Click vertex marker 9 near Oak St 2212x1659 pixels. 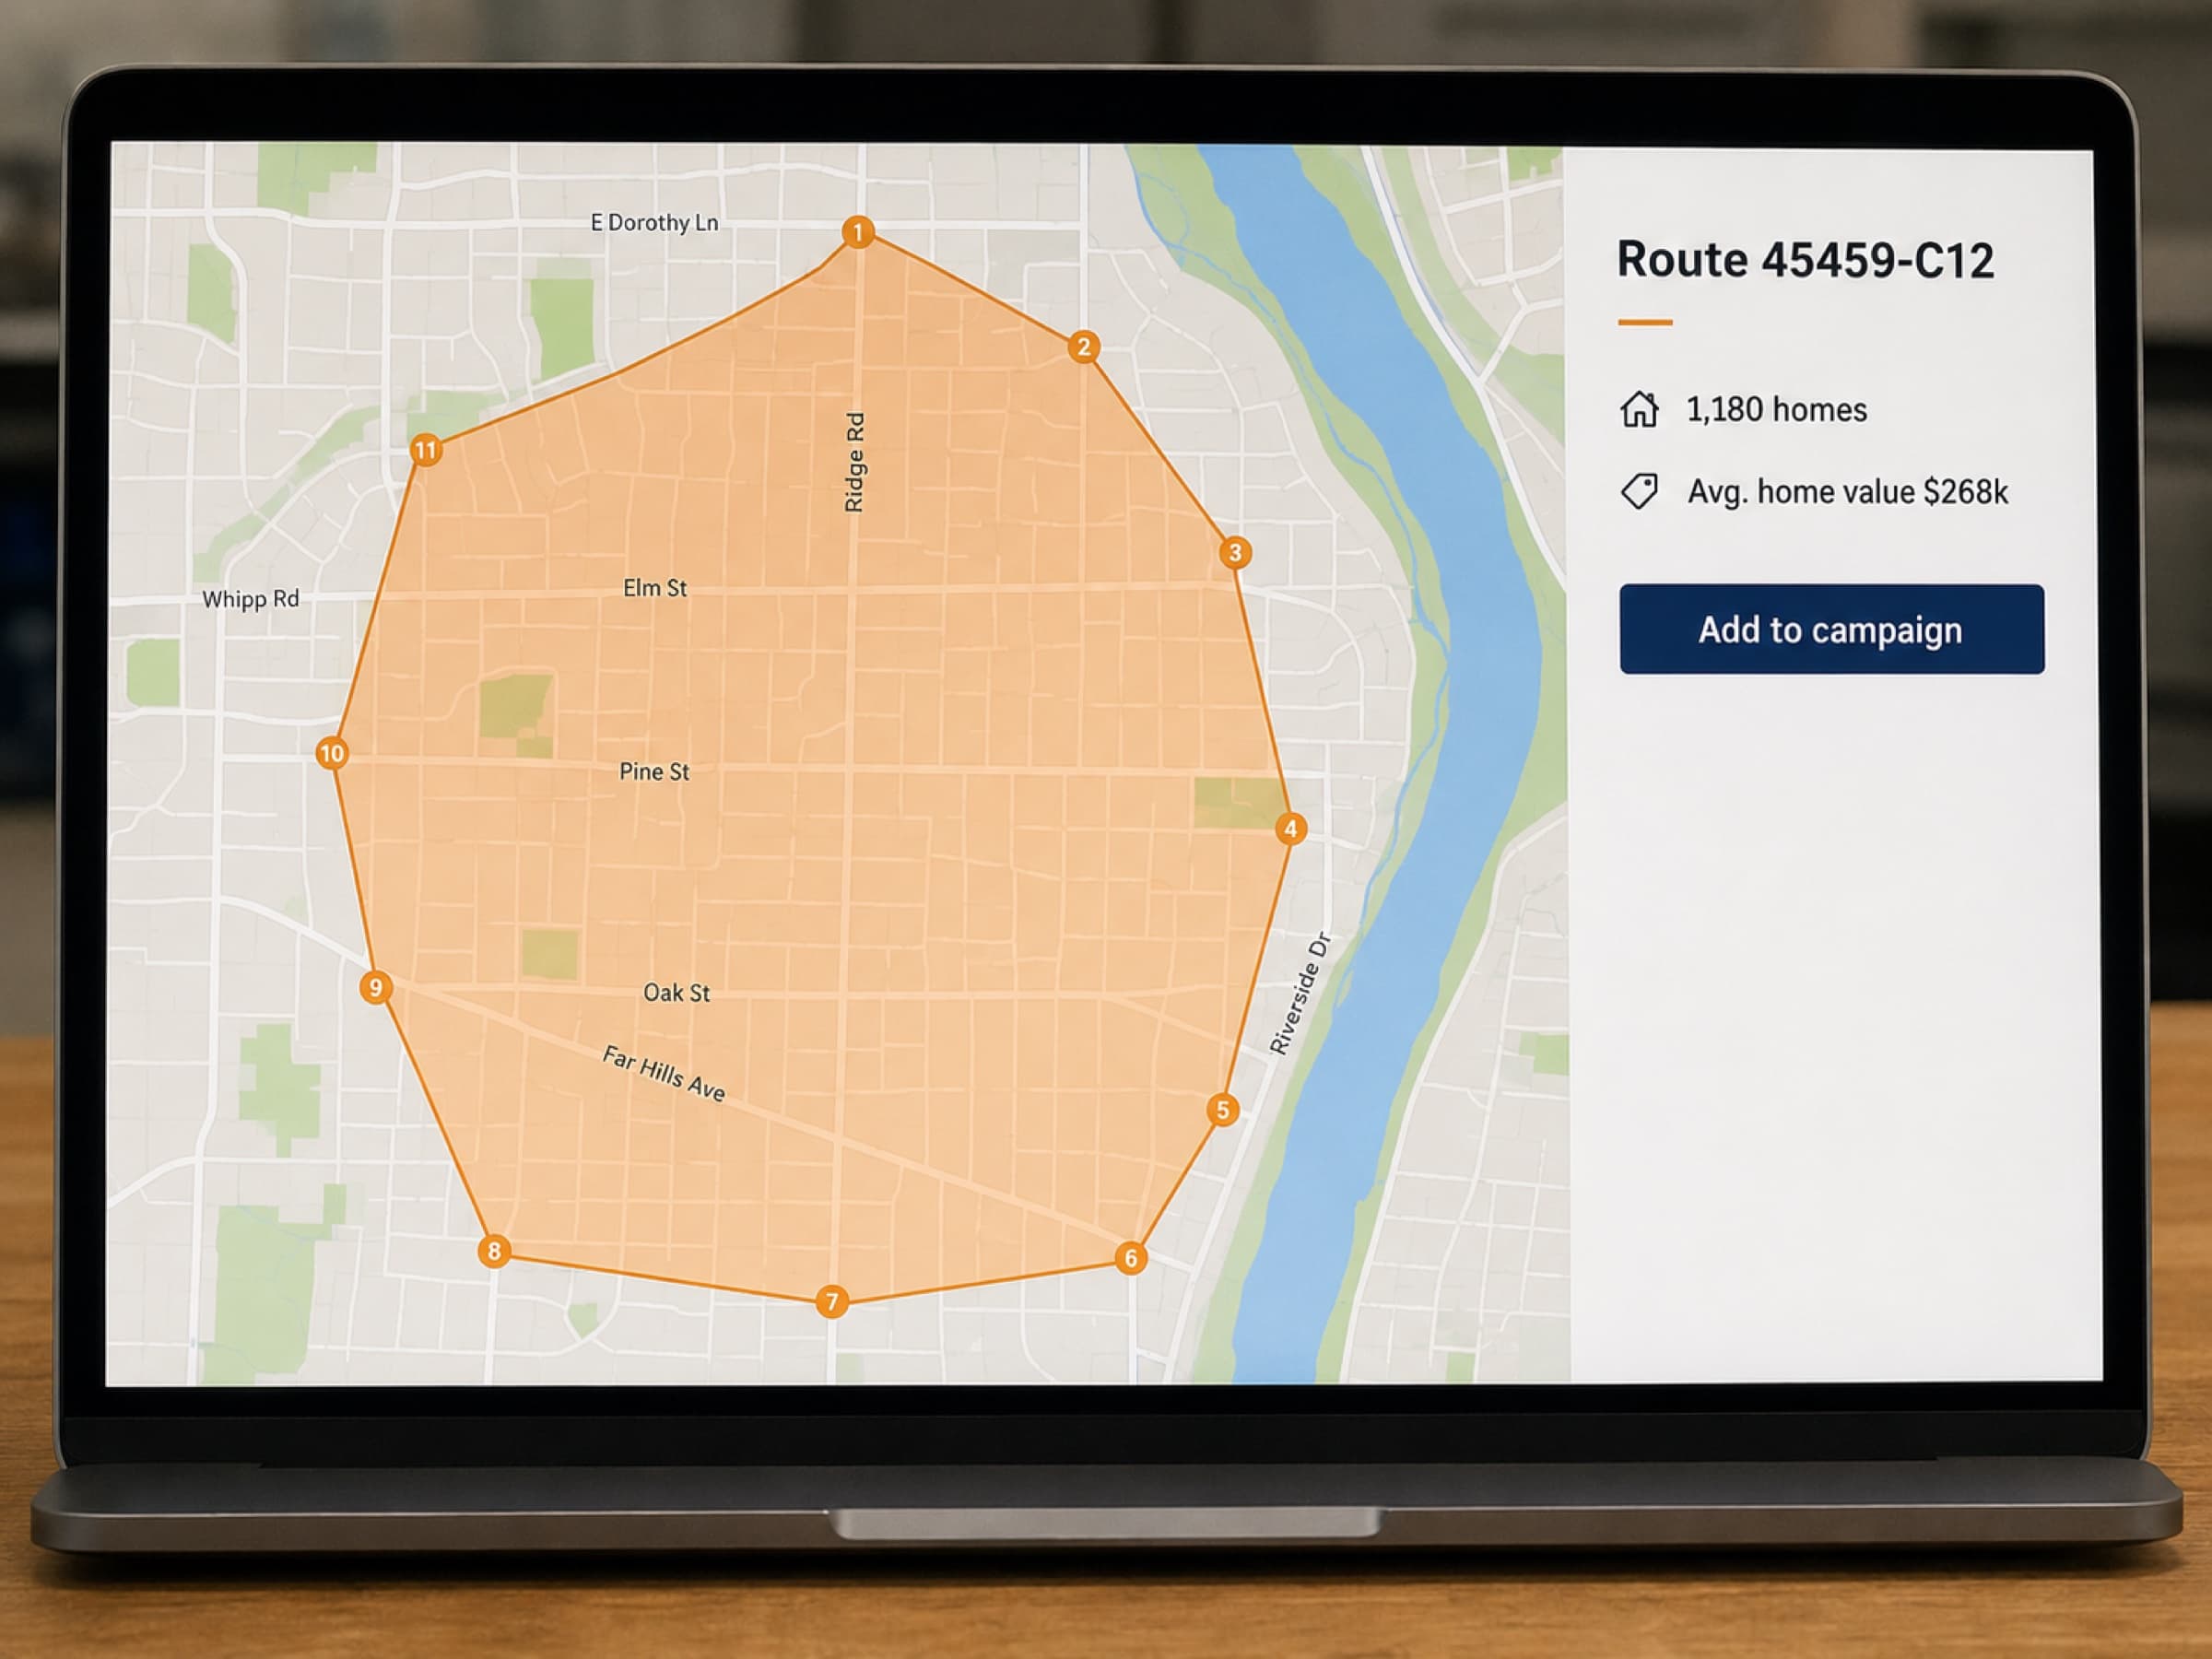pos(375,988)
